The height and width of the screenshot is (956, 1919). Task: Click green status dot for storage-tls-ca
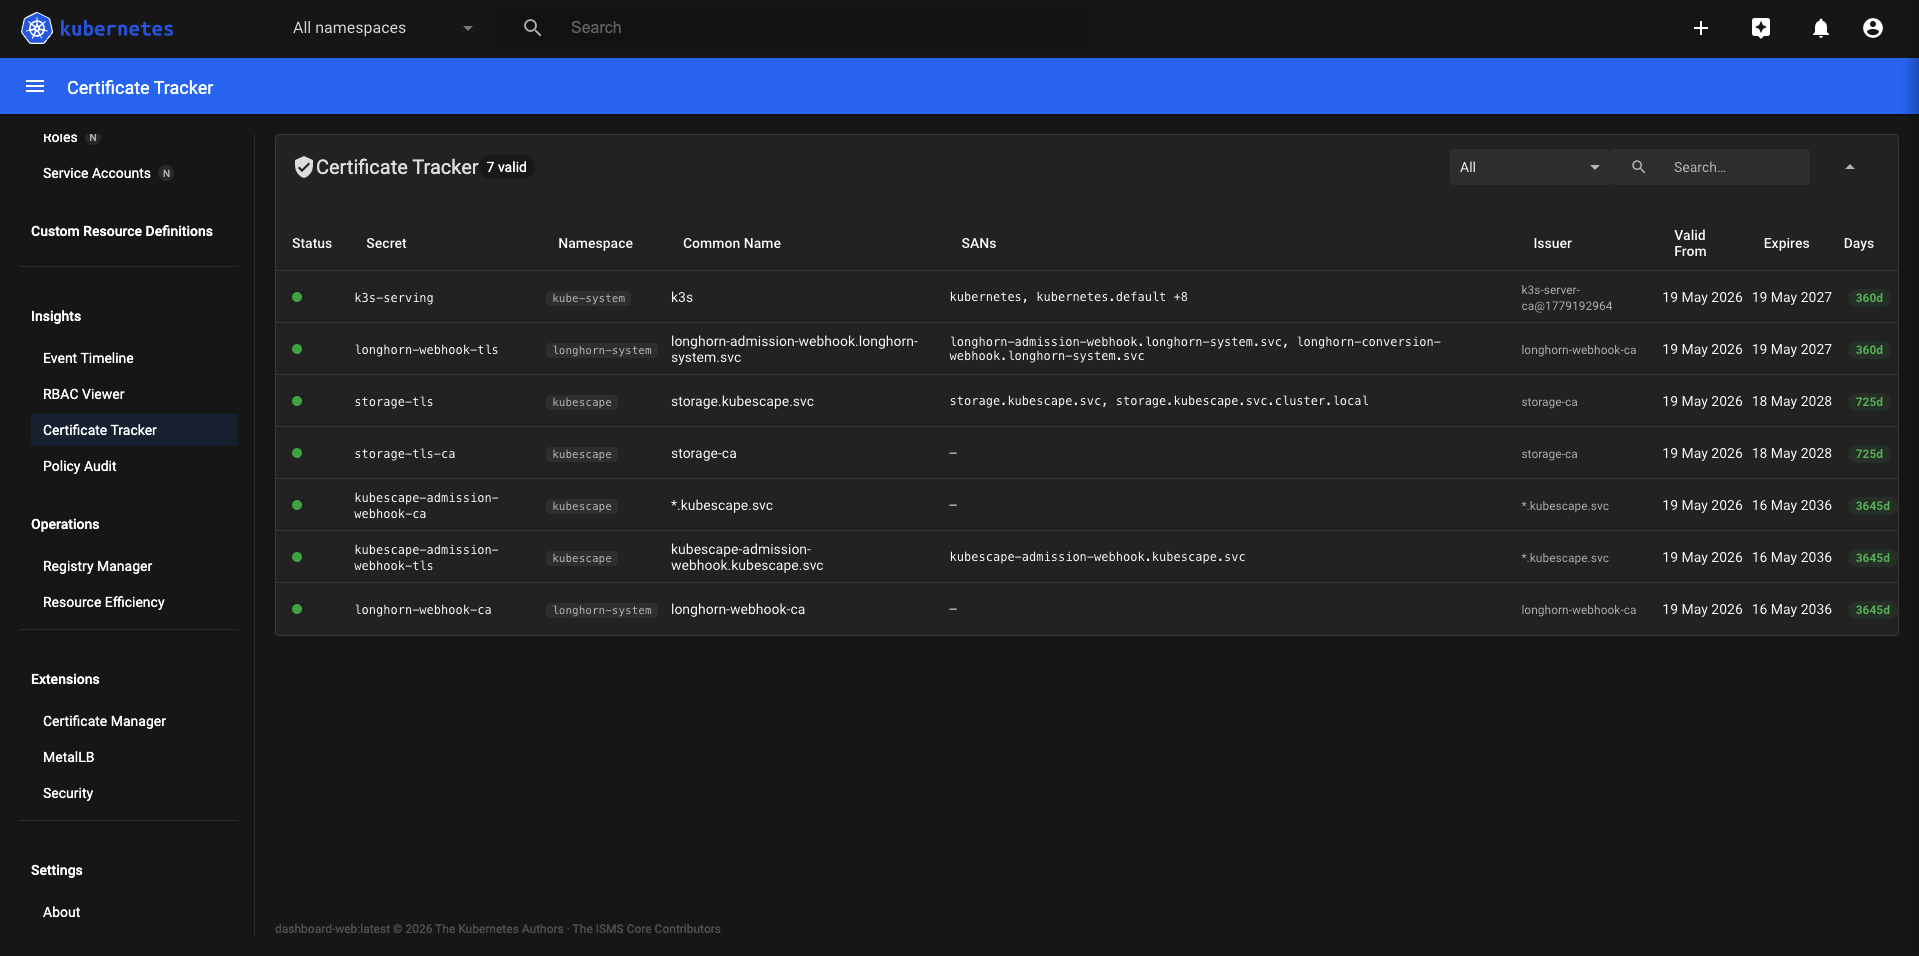click(297, 453)
